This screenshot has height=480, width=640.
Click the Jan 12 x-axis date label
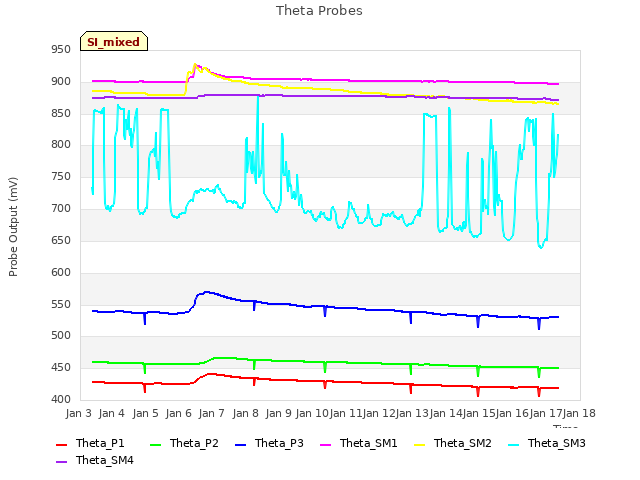coord(379,413)
